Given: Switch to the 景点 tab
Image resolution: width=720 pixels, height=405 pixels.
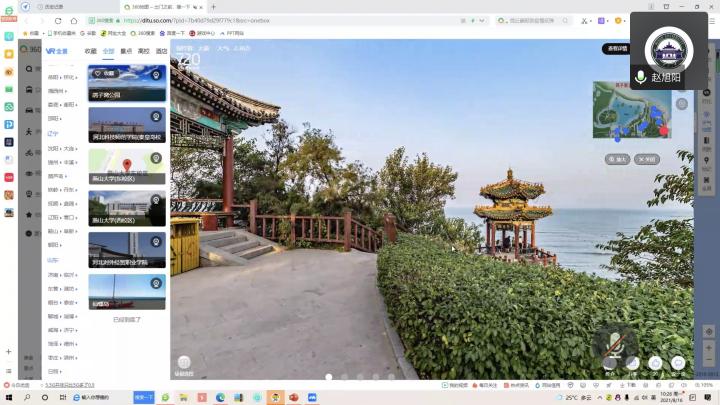Looking at the screenshot, I should click(126, 50).
